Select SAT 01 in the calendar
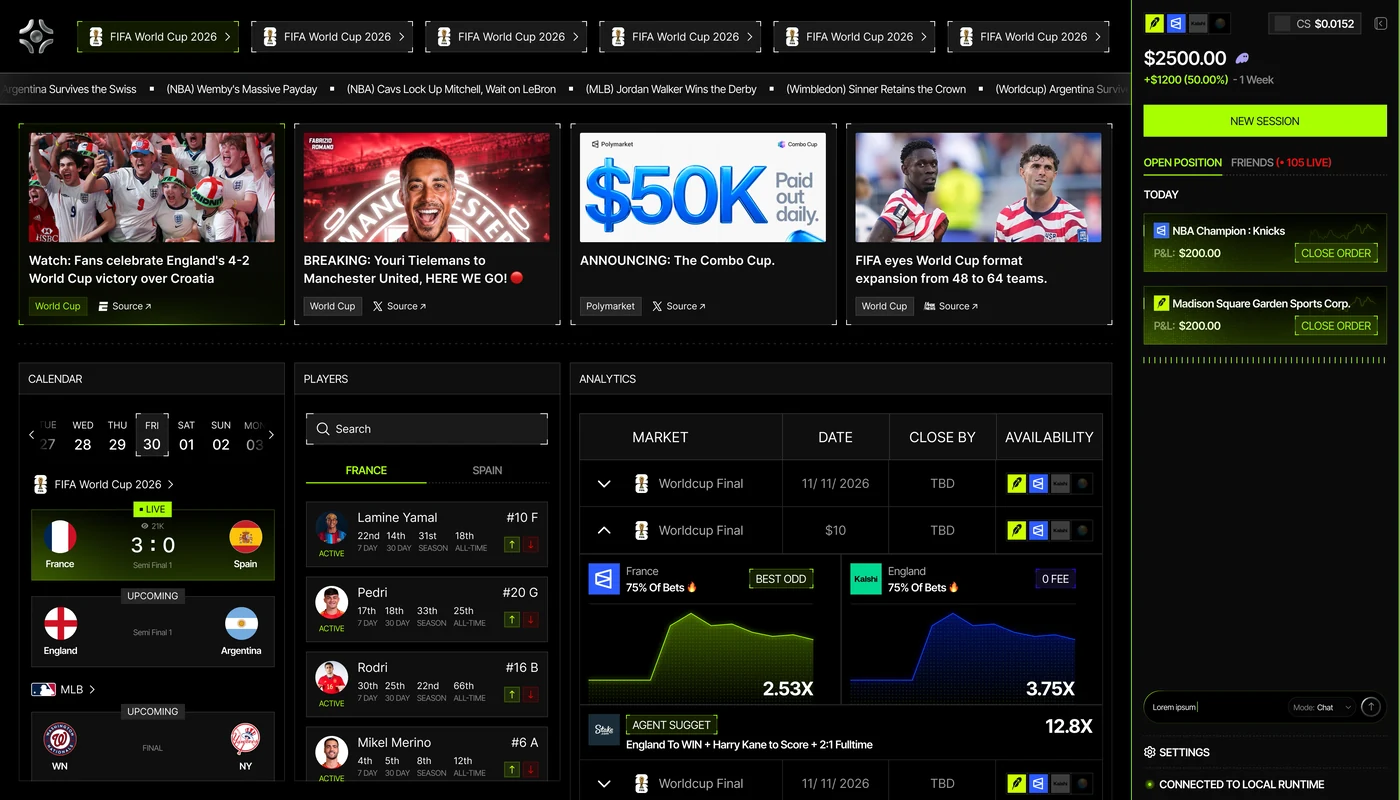1400x800 pixels. click(x=187, y=436)
